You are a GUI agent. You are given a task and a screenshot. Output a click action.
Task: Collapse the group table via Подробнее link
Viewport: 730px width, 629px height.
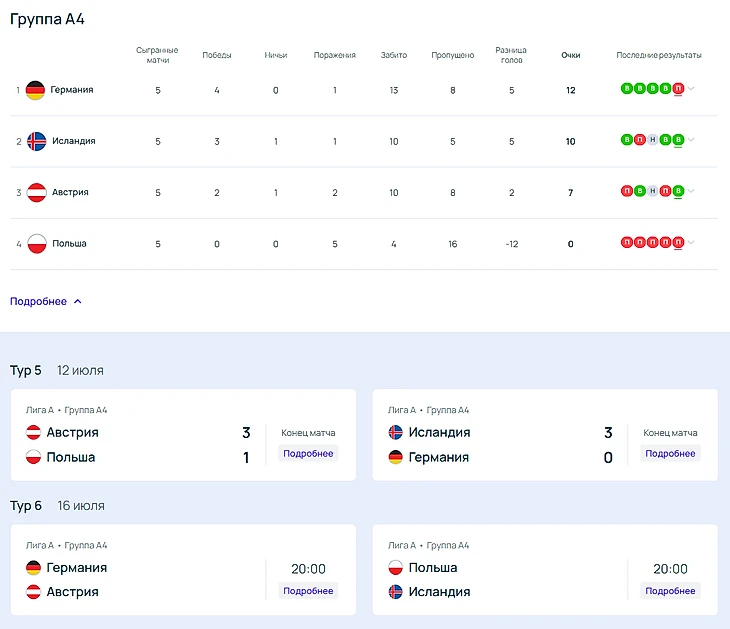coord(46,301)
